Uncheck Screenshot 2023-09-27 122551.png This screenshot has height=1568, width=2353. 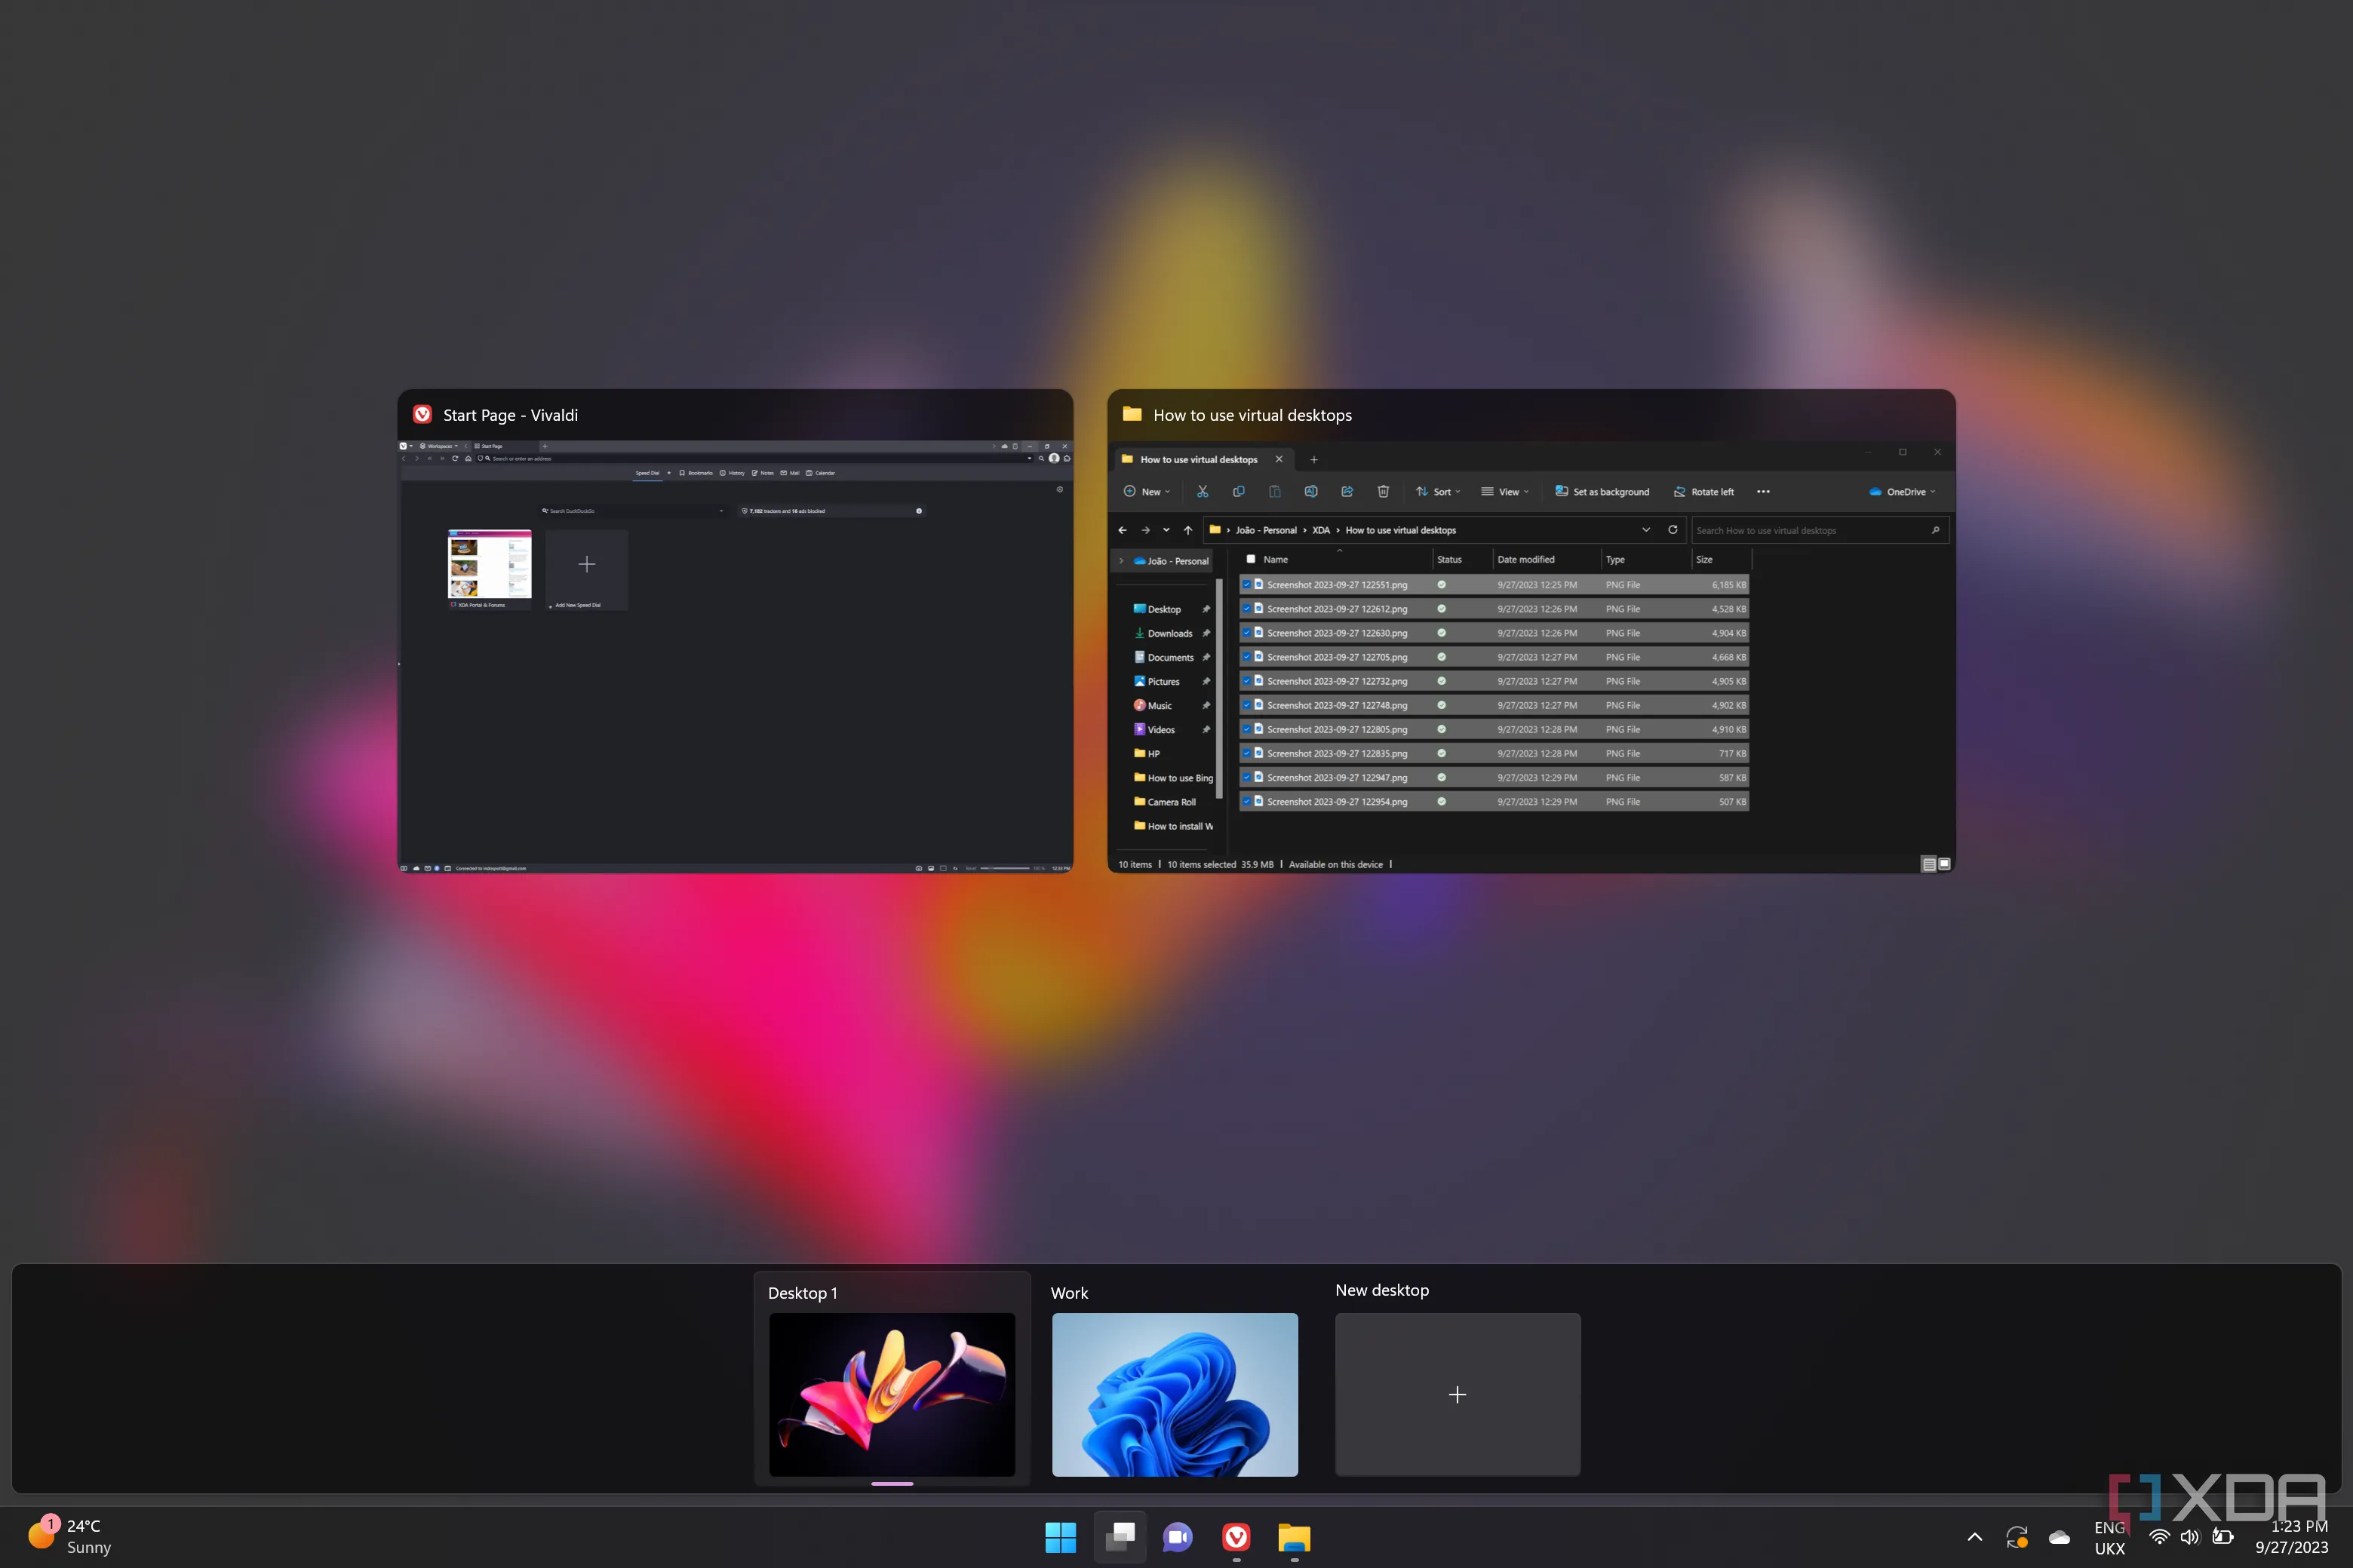(x=1247, y=585)
